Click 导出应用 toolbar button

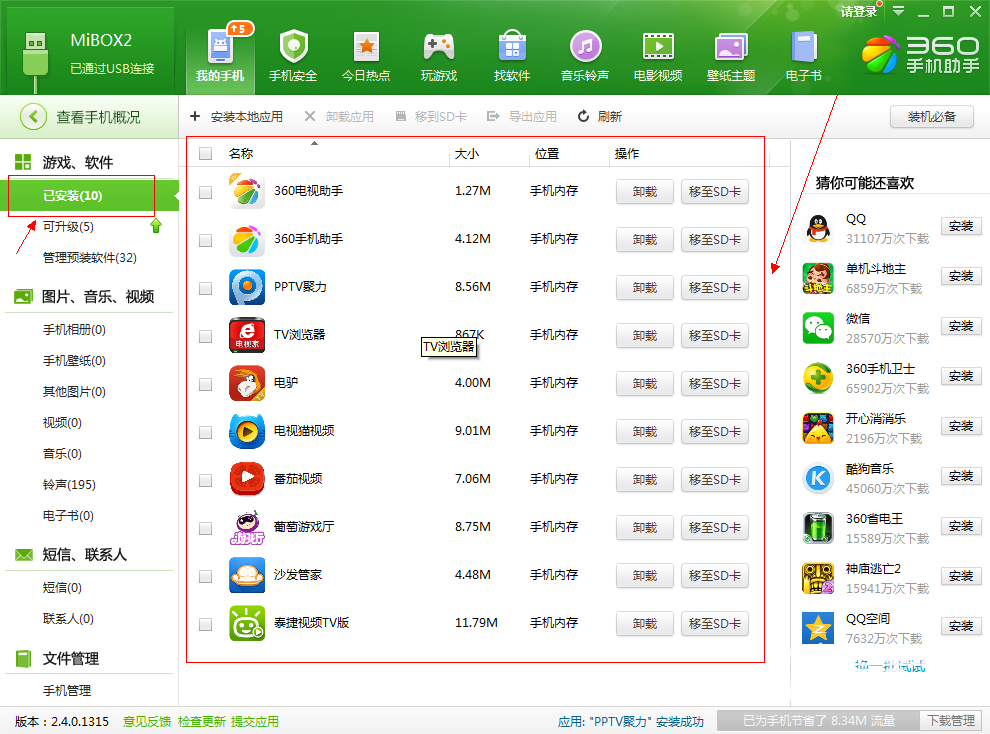(x=522, y=117)
